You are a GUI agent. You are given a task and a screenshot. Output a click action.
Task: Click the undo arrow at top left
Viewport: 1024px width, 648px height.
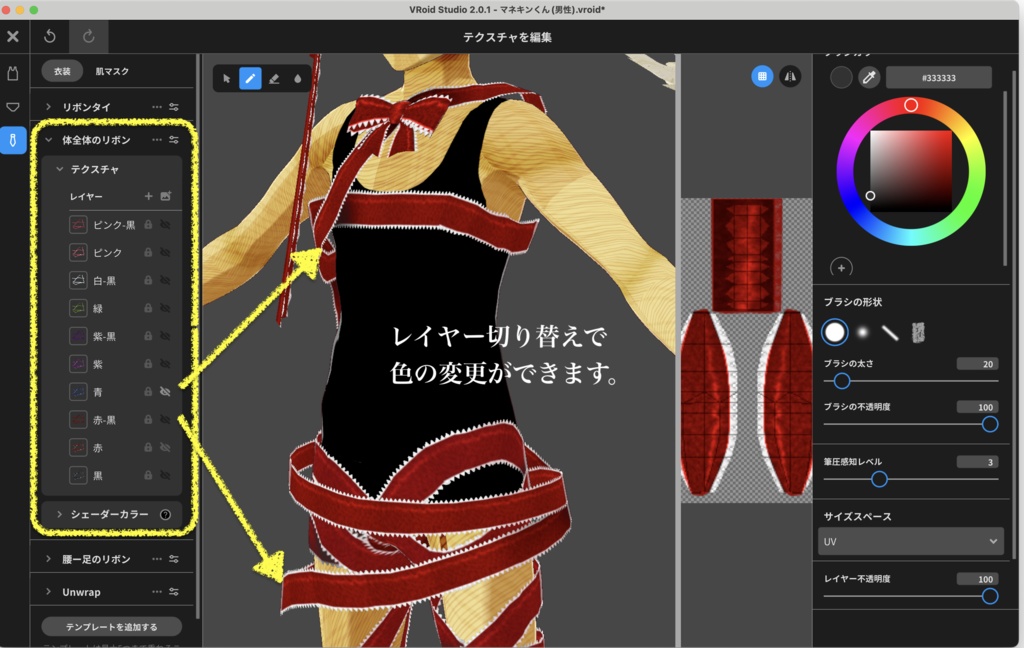tap(49, 36)
